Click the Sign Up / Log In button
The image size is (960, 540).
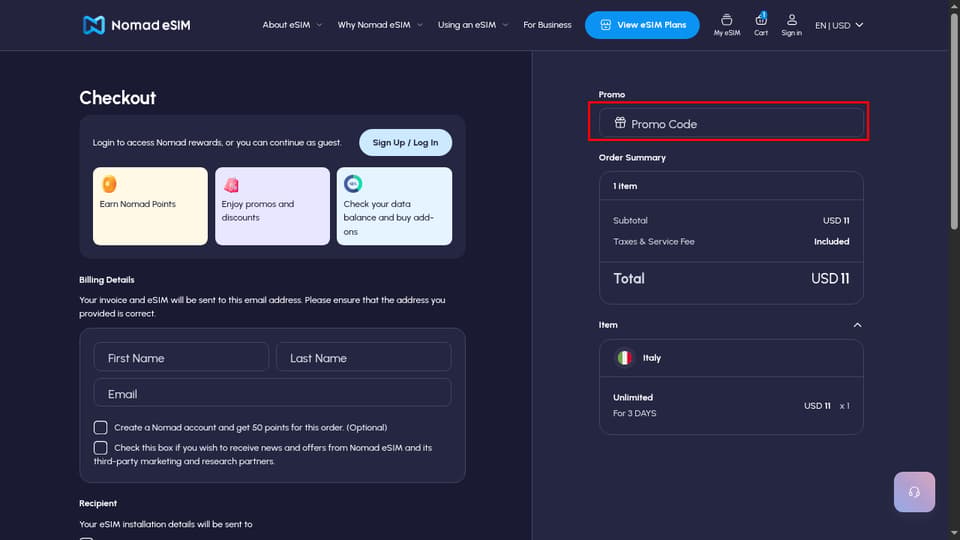(405, 143)
